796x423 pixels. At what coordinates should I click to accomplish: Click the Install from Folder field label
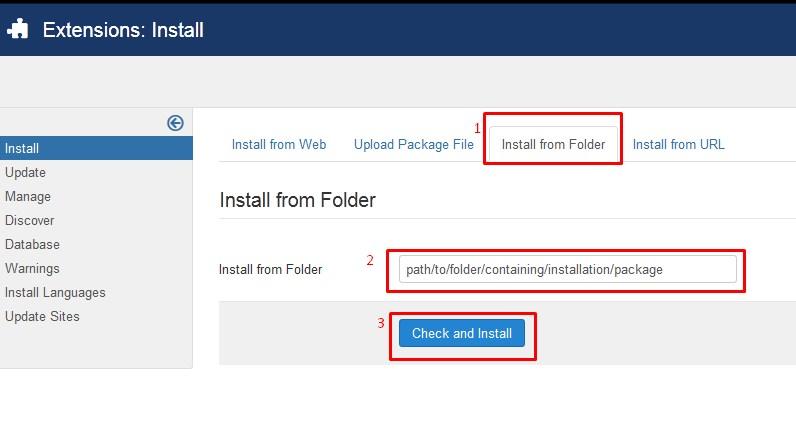tap(270, 269)
